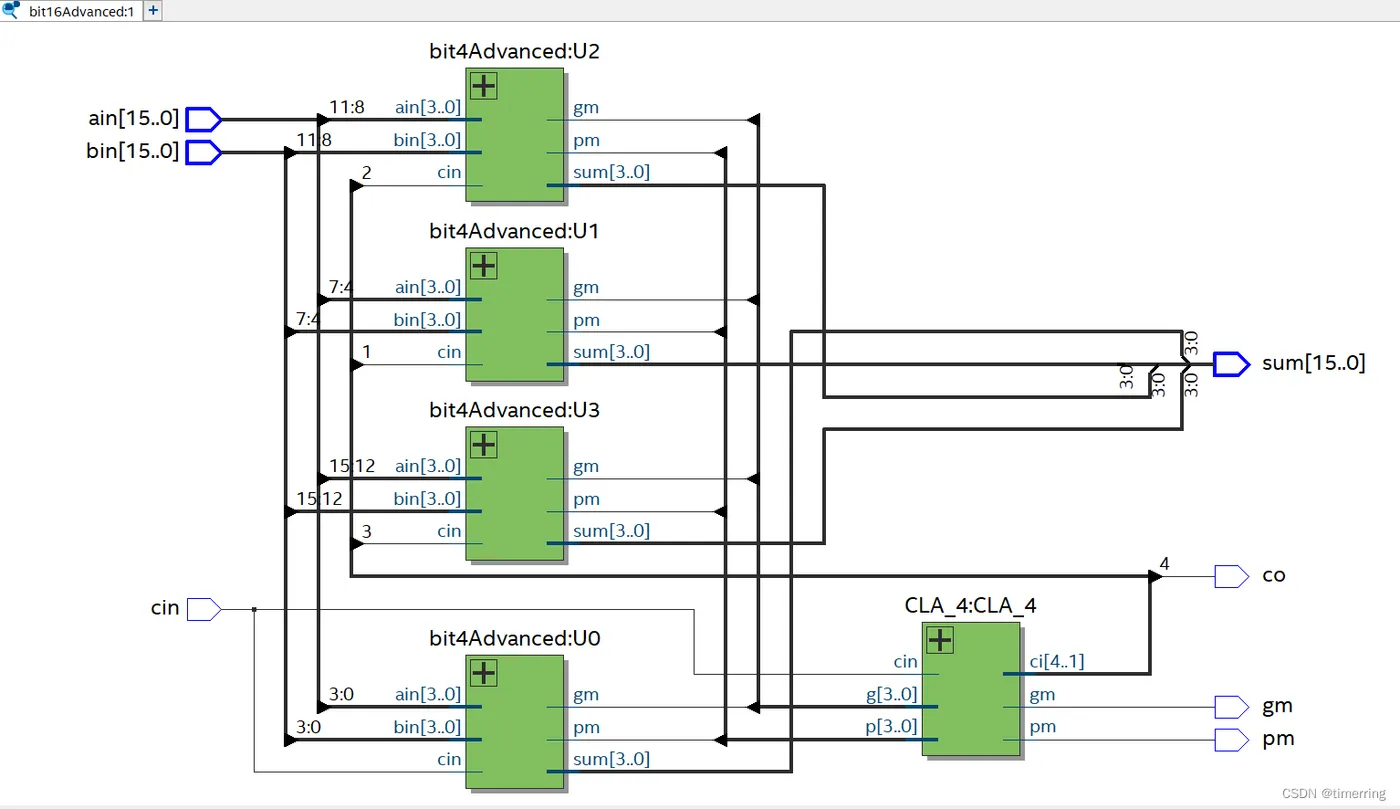The image size is (1400, 809).
Task: Select cin port of U3 block
Action: coord(449,531)
